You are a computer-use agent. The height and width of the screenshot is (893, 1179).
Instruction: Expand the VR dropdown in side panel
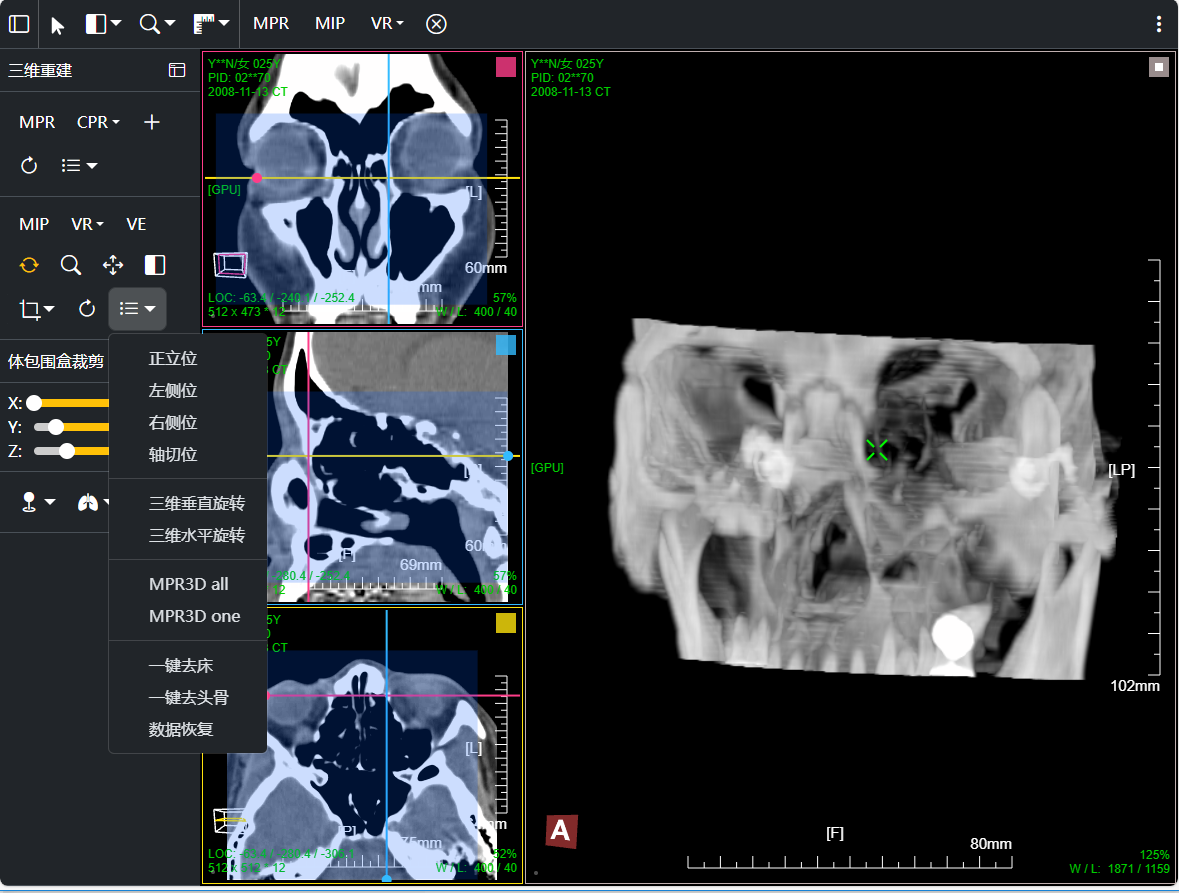[x=86, y=224]
